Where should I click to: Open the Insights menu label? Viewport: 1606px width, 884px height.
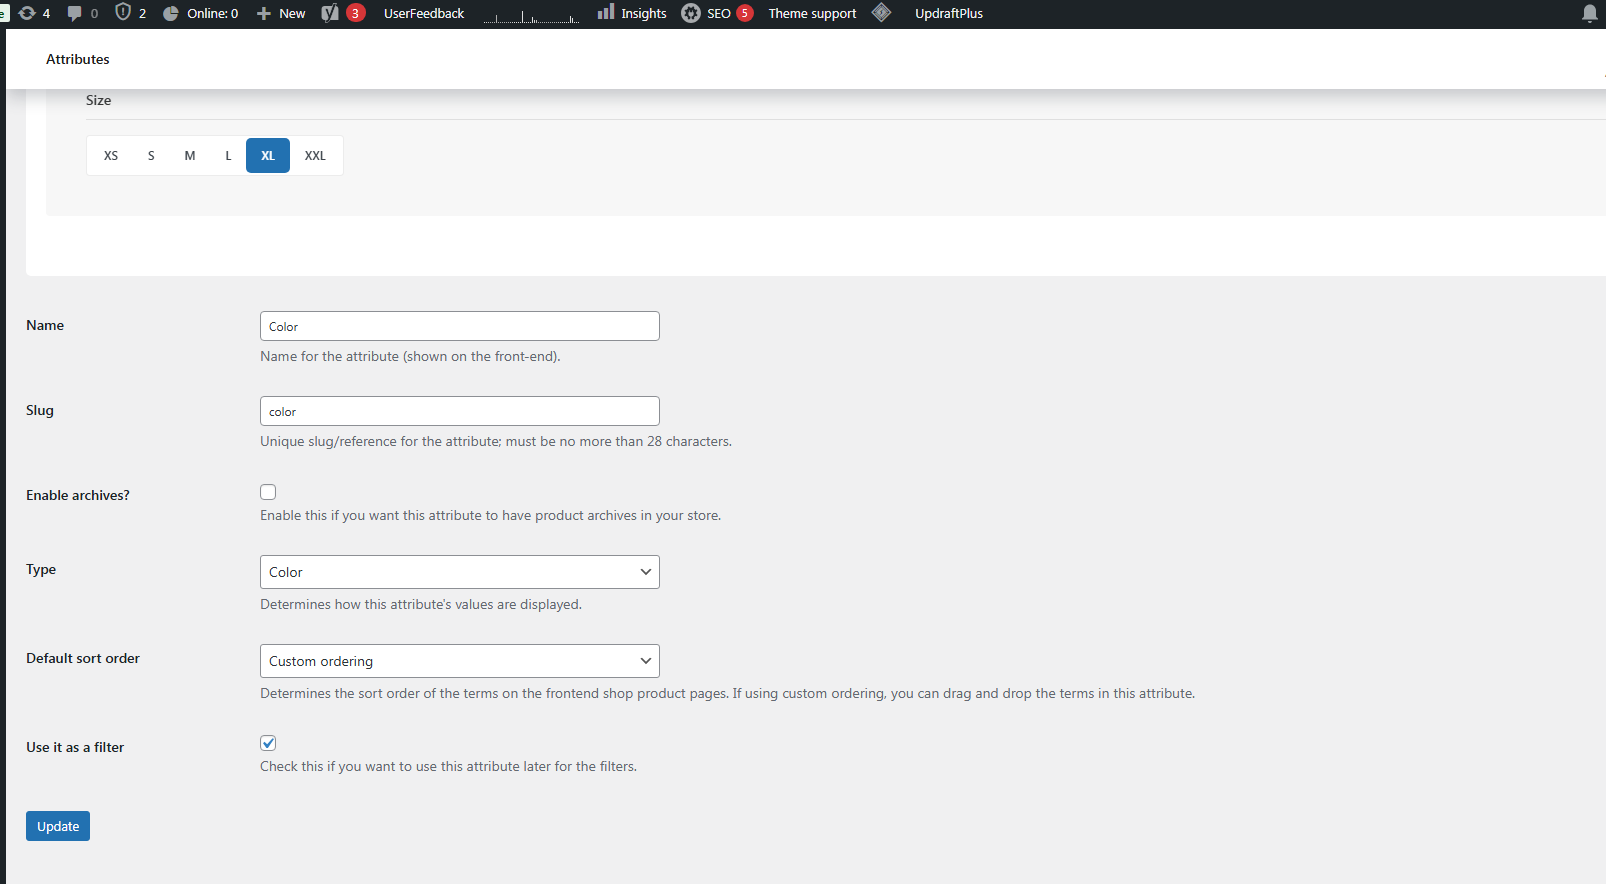[x=644, y=13]
